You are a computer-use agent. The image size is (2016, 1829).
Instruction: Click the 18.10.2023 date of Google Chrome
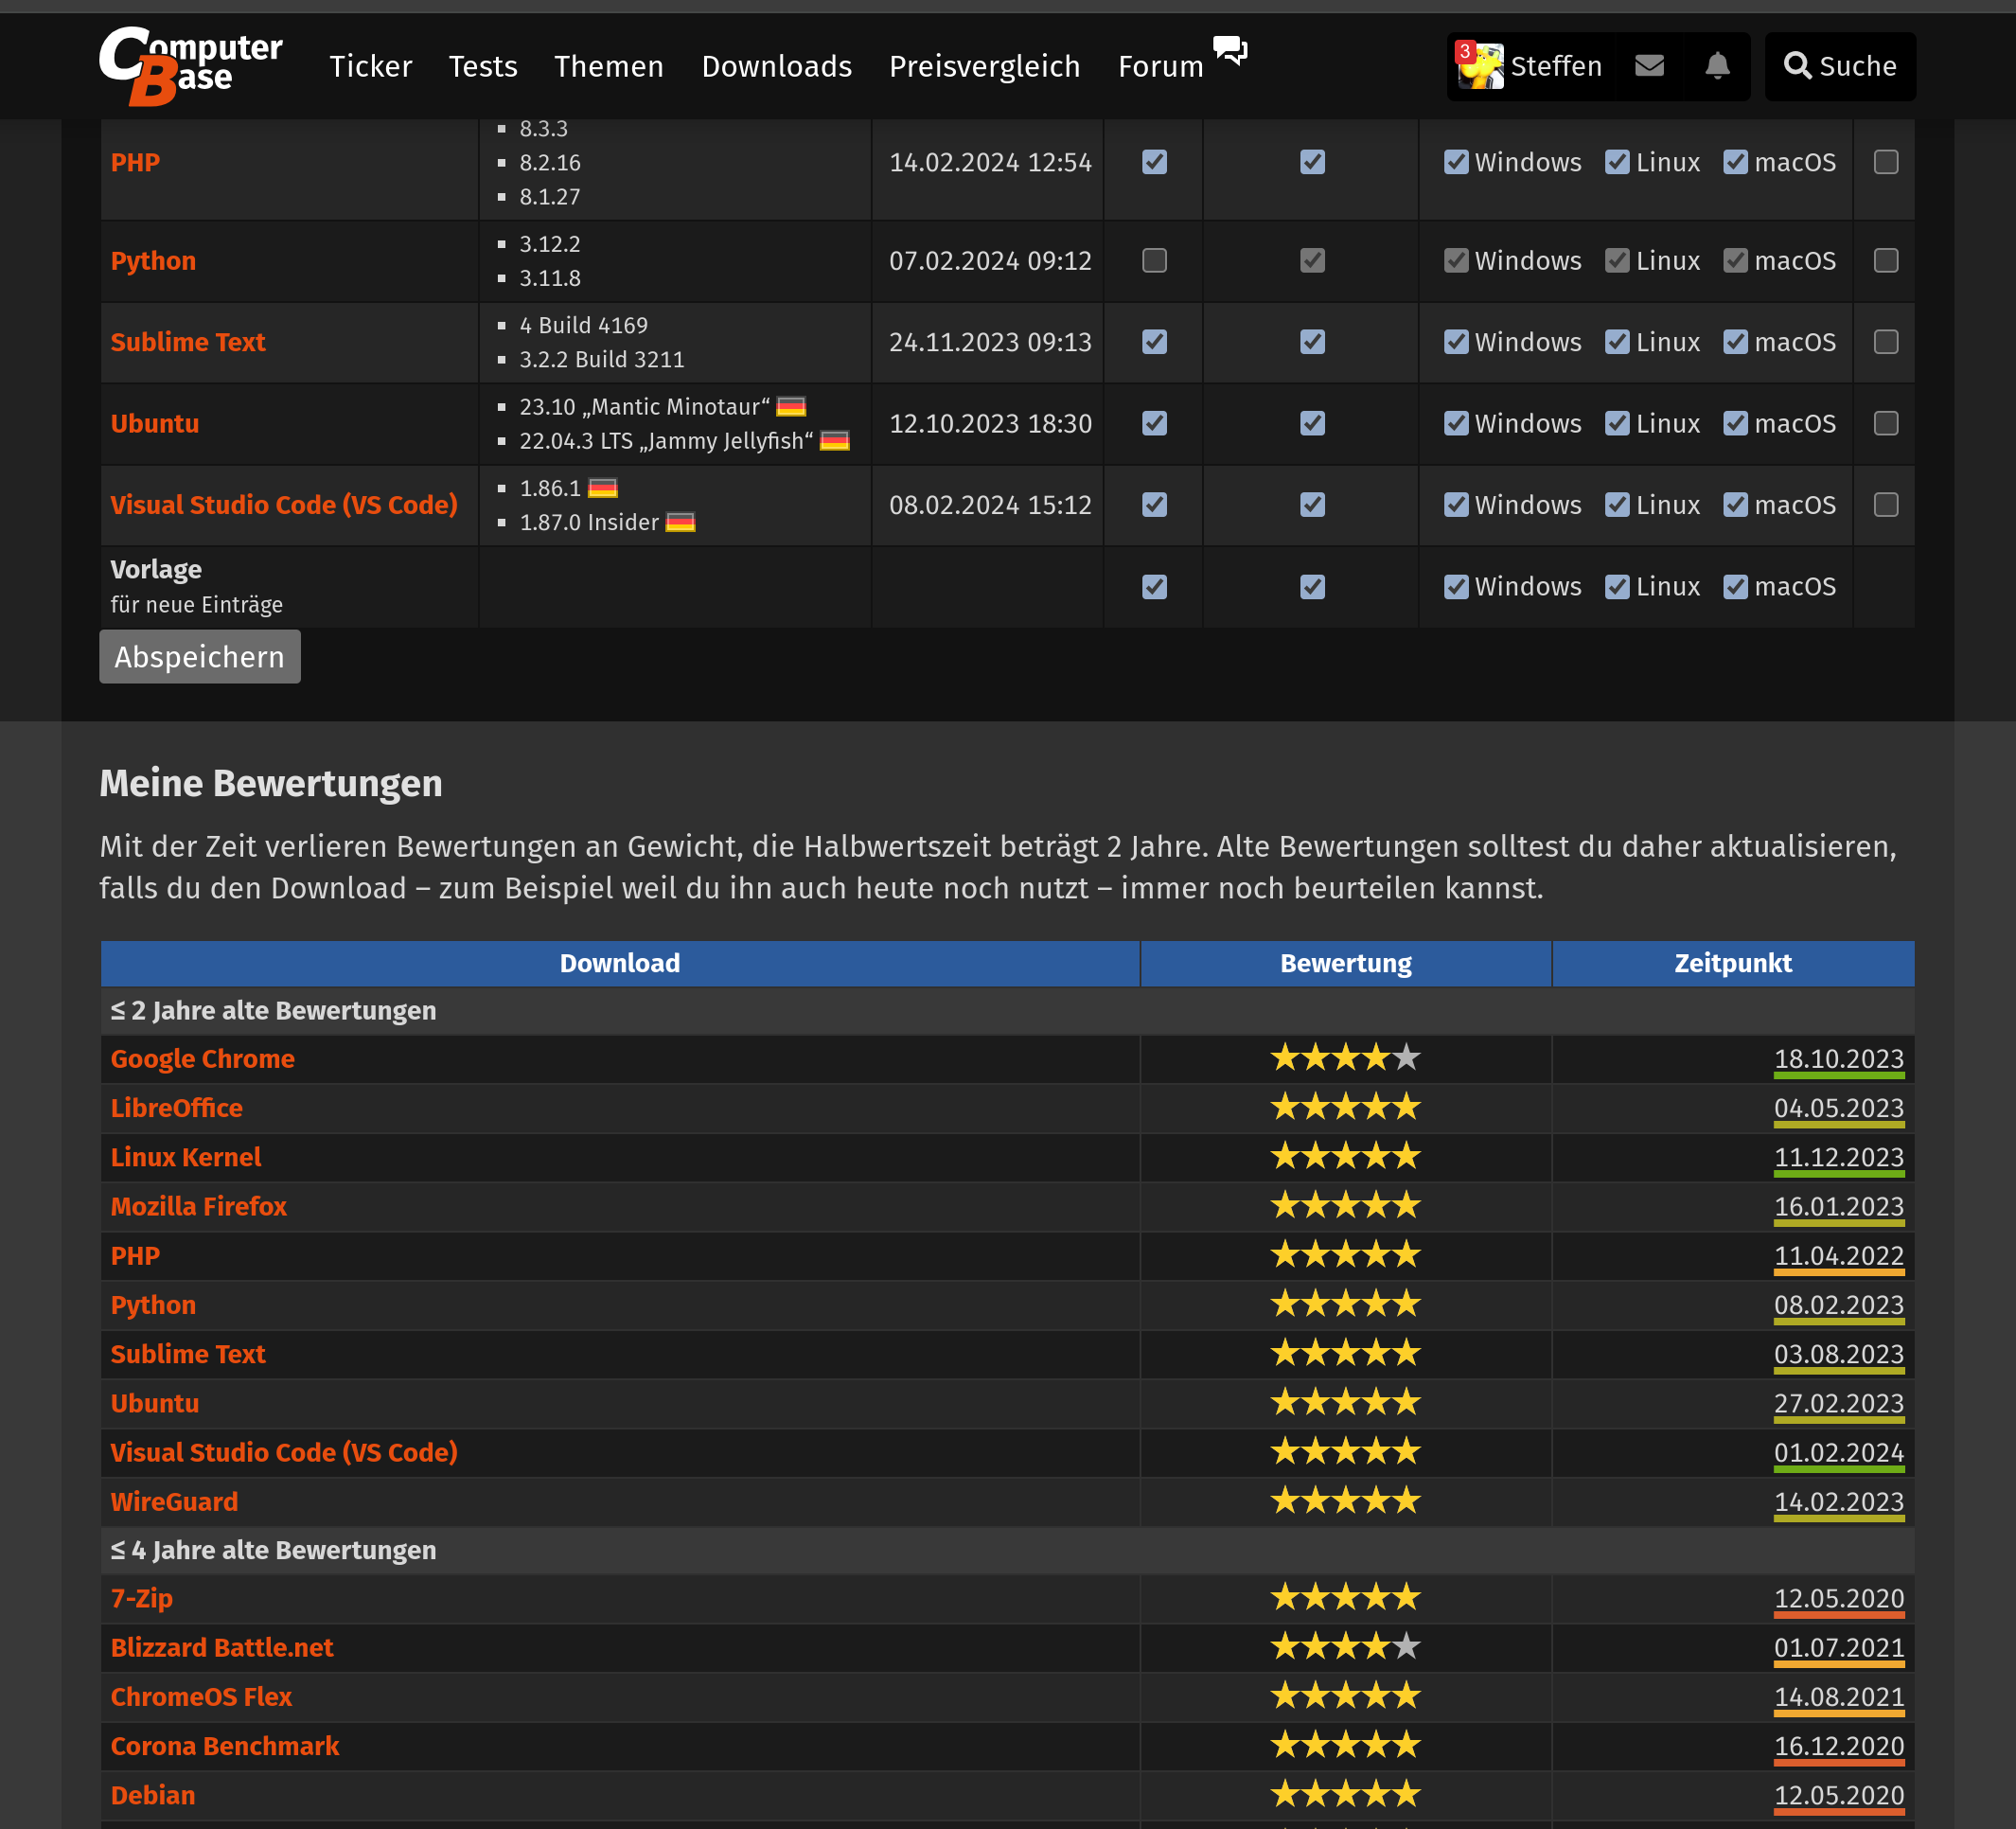point(1838,1059)
